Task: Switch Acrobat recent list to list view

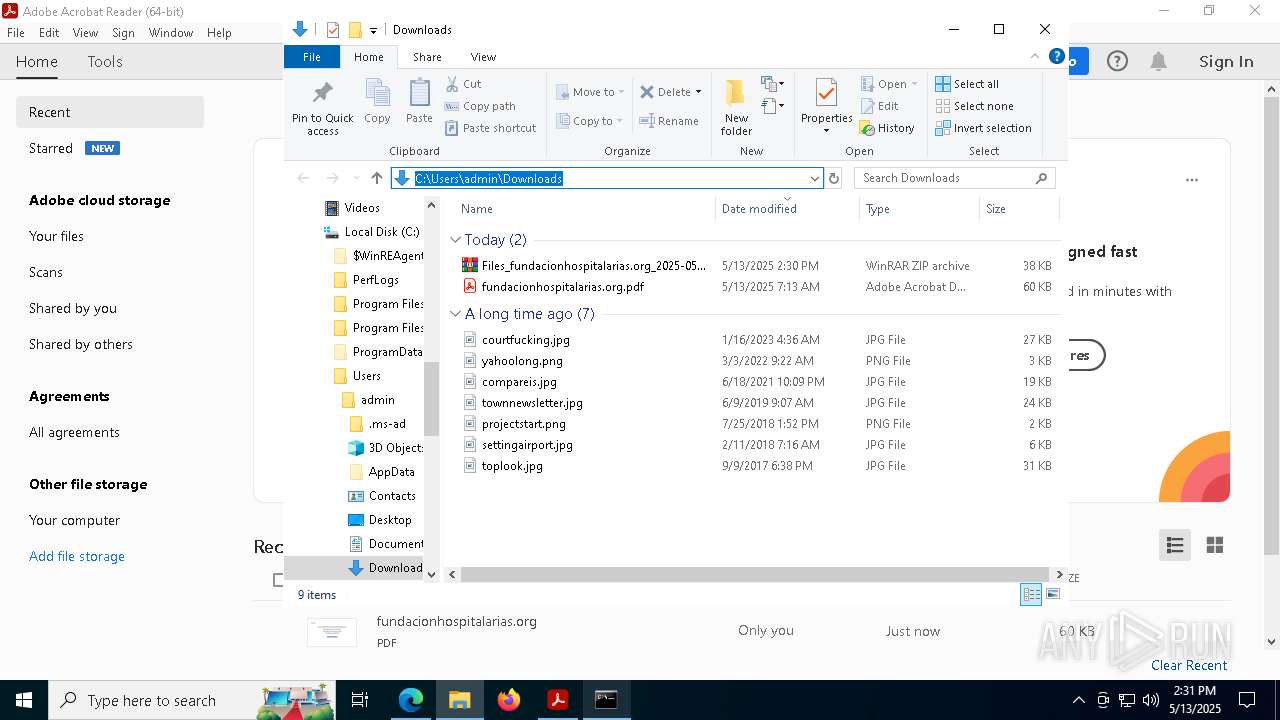Action: click(1175, 545)
